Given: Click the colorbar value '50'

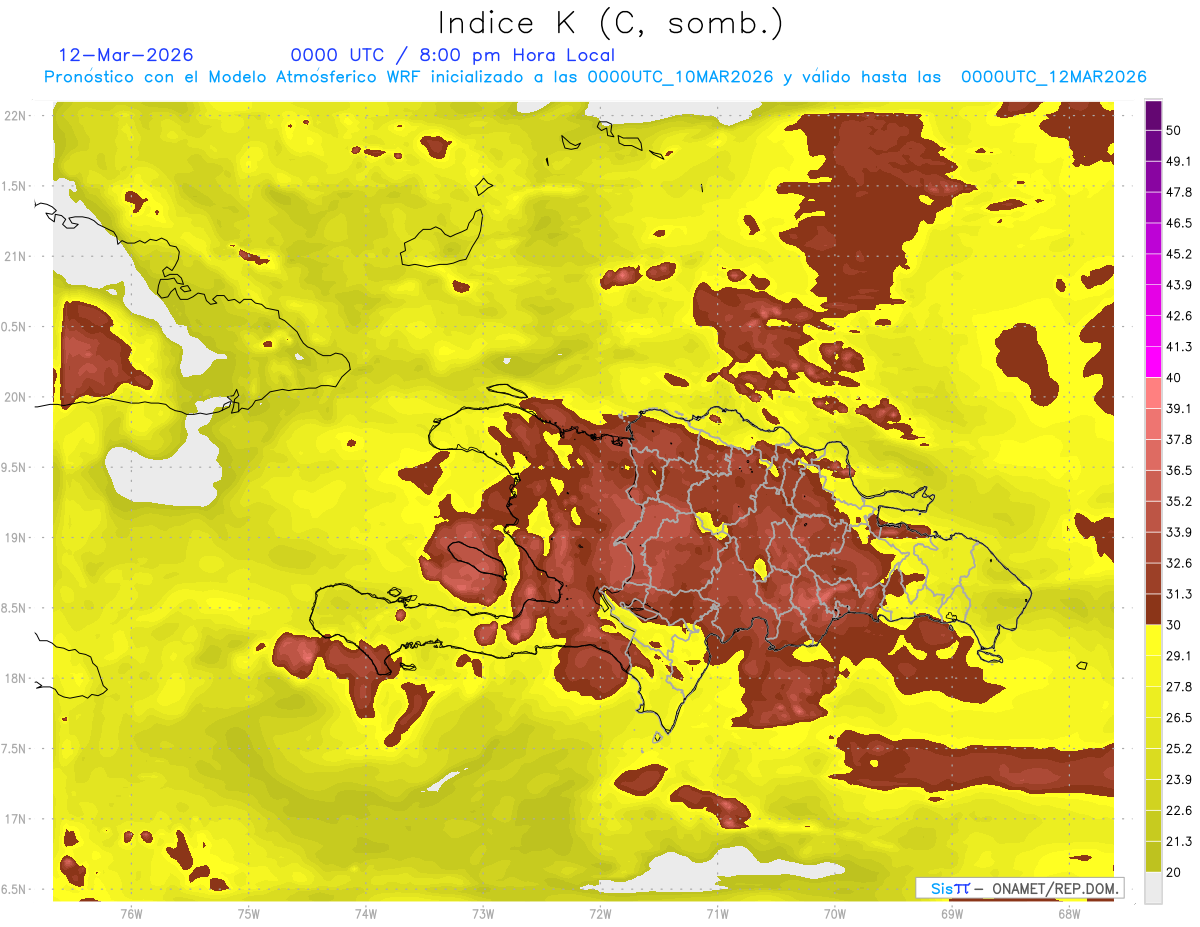Looking at the screenshot, I should tap(1174, 130).
